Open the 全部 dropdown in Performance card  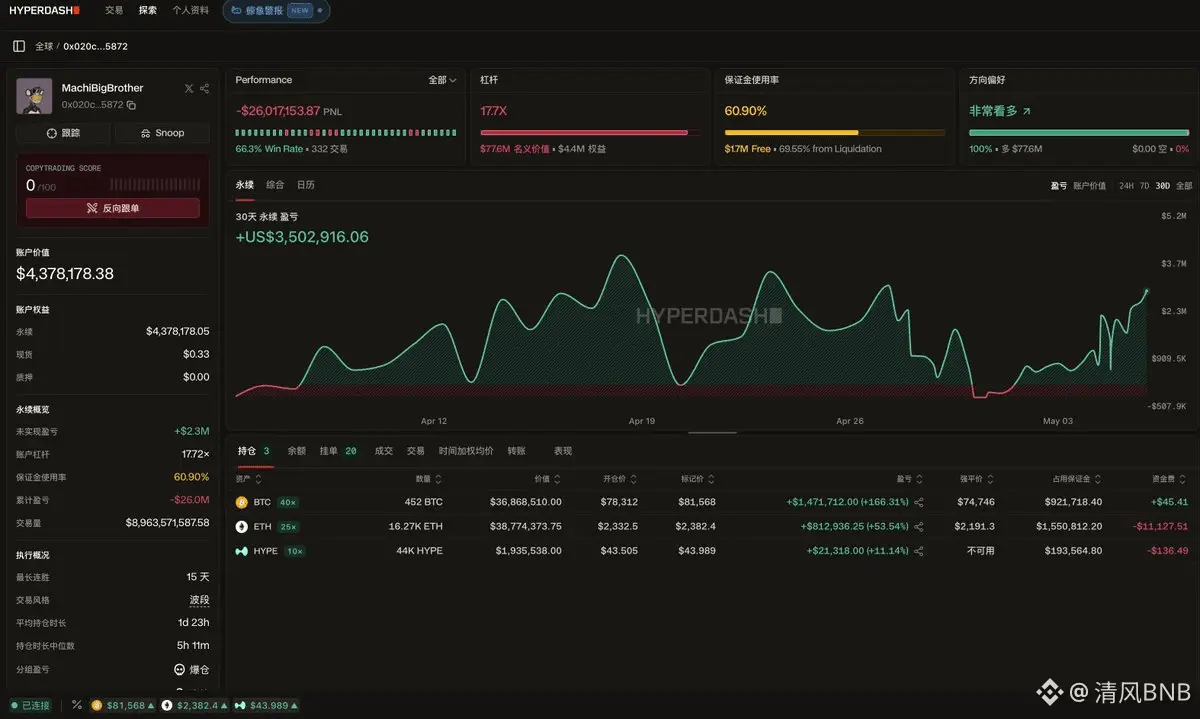[442, 80]
